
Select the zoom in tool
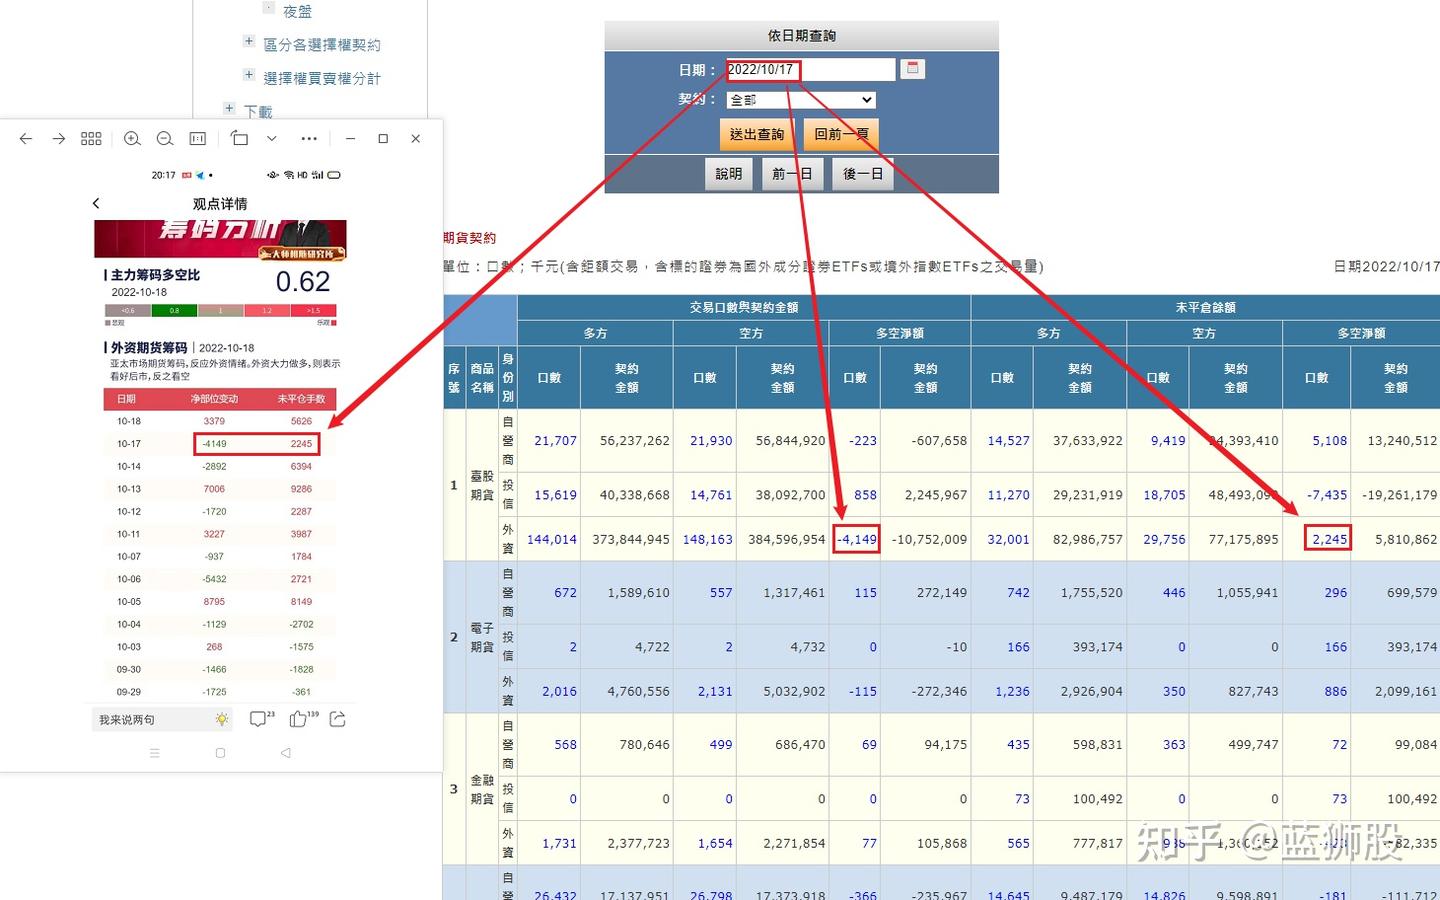tap(132, 138)
